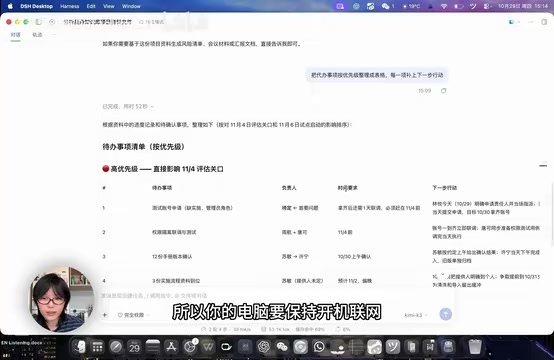Open the Window menu
554x360 pixels.
tap(131, 6)
